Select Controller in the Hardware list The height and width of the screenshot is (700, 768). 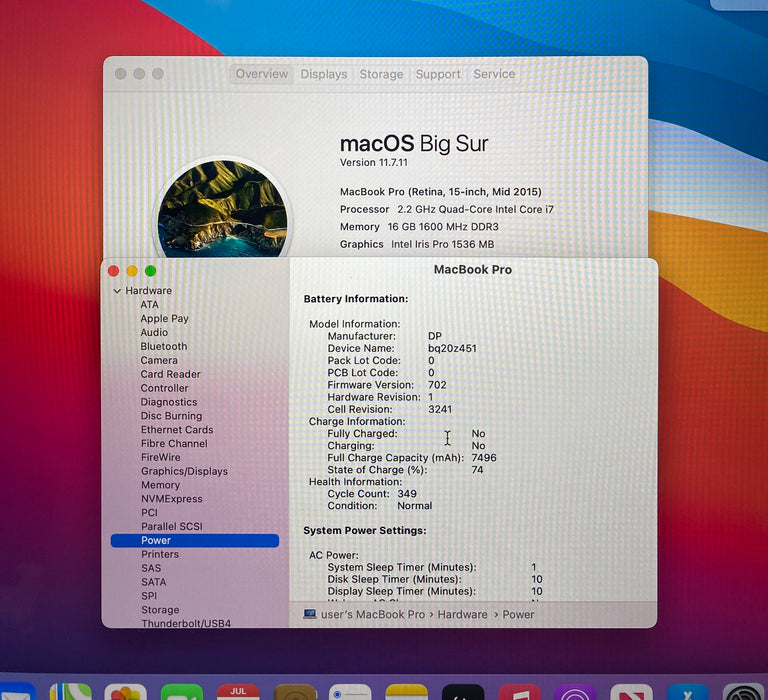tap(165, 388)
